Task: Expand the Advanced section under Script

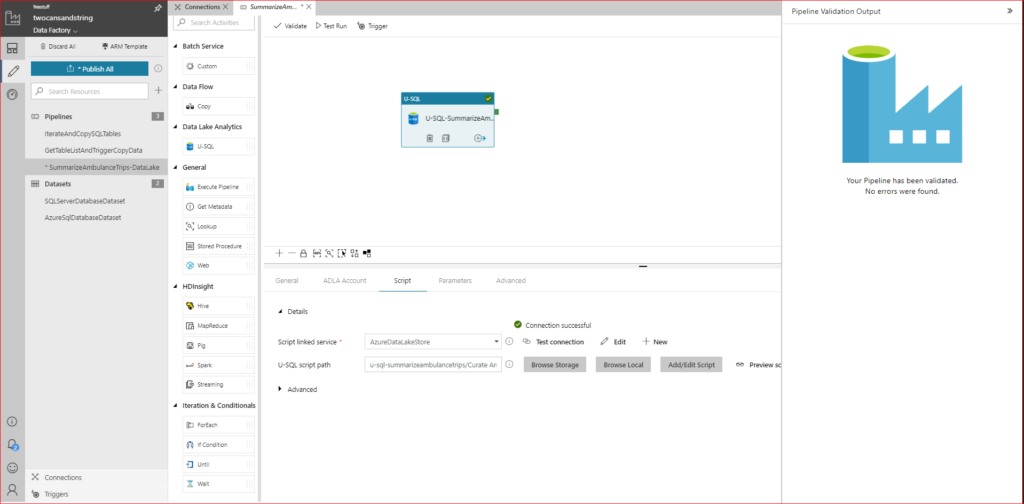Action: pos(280,389)
